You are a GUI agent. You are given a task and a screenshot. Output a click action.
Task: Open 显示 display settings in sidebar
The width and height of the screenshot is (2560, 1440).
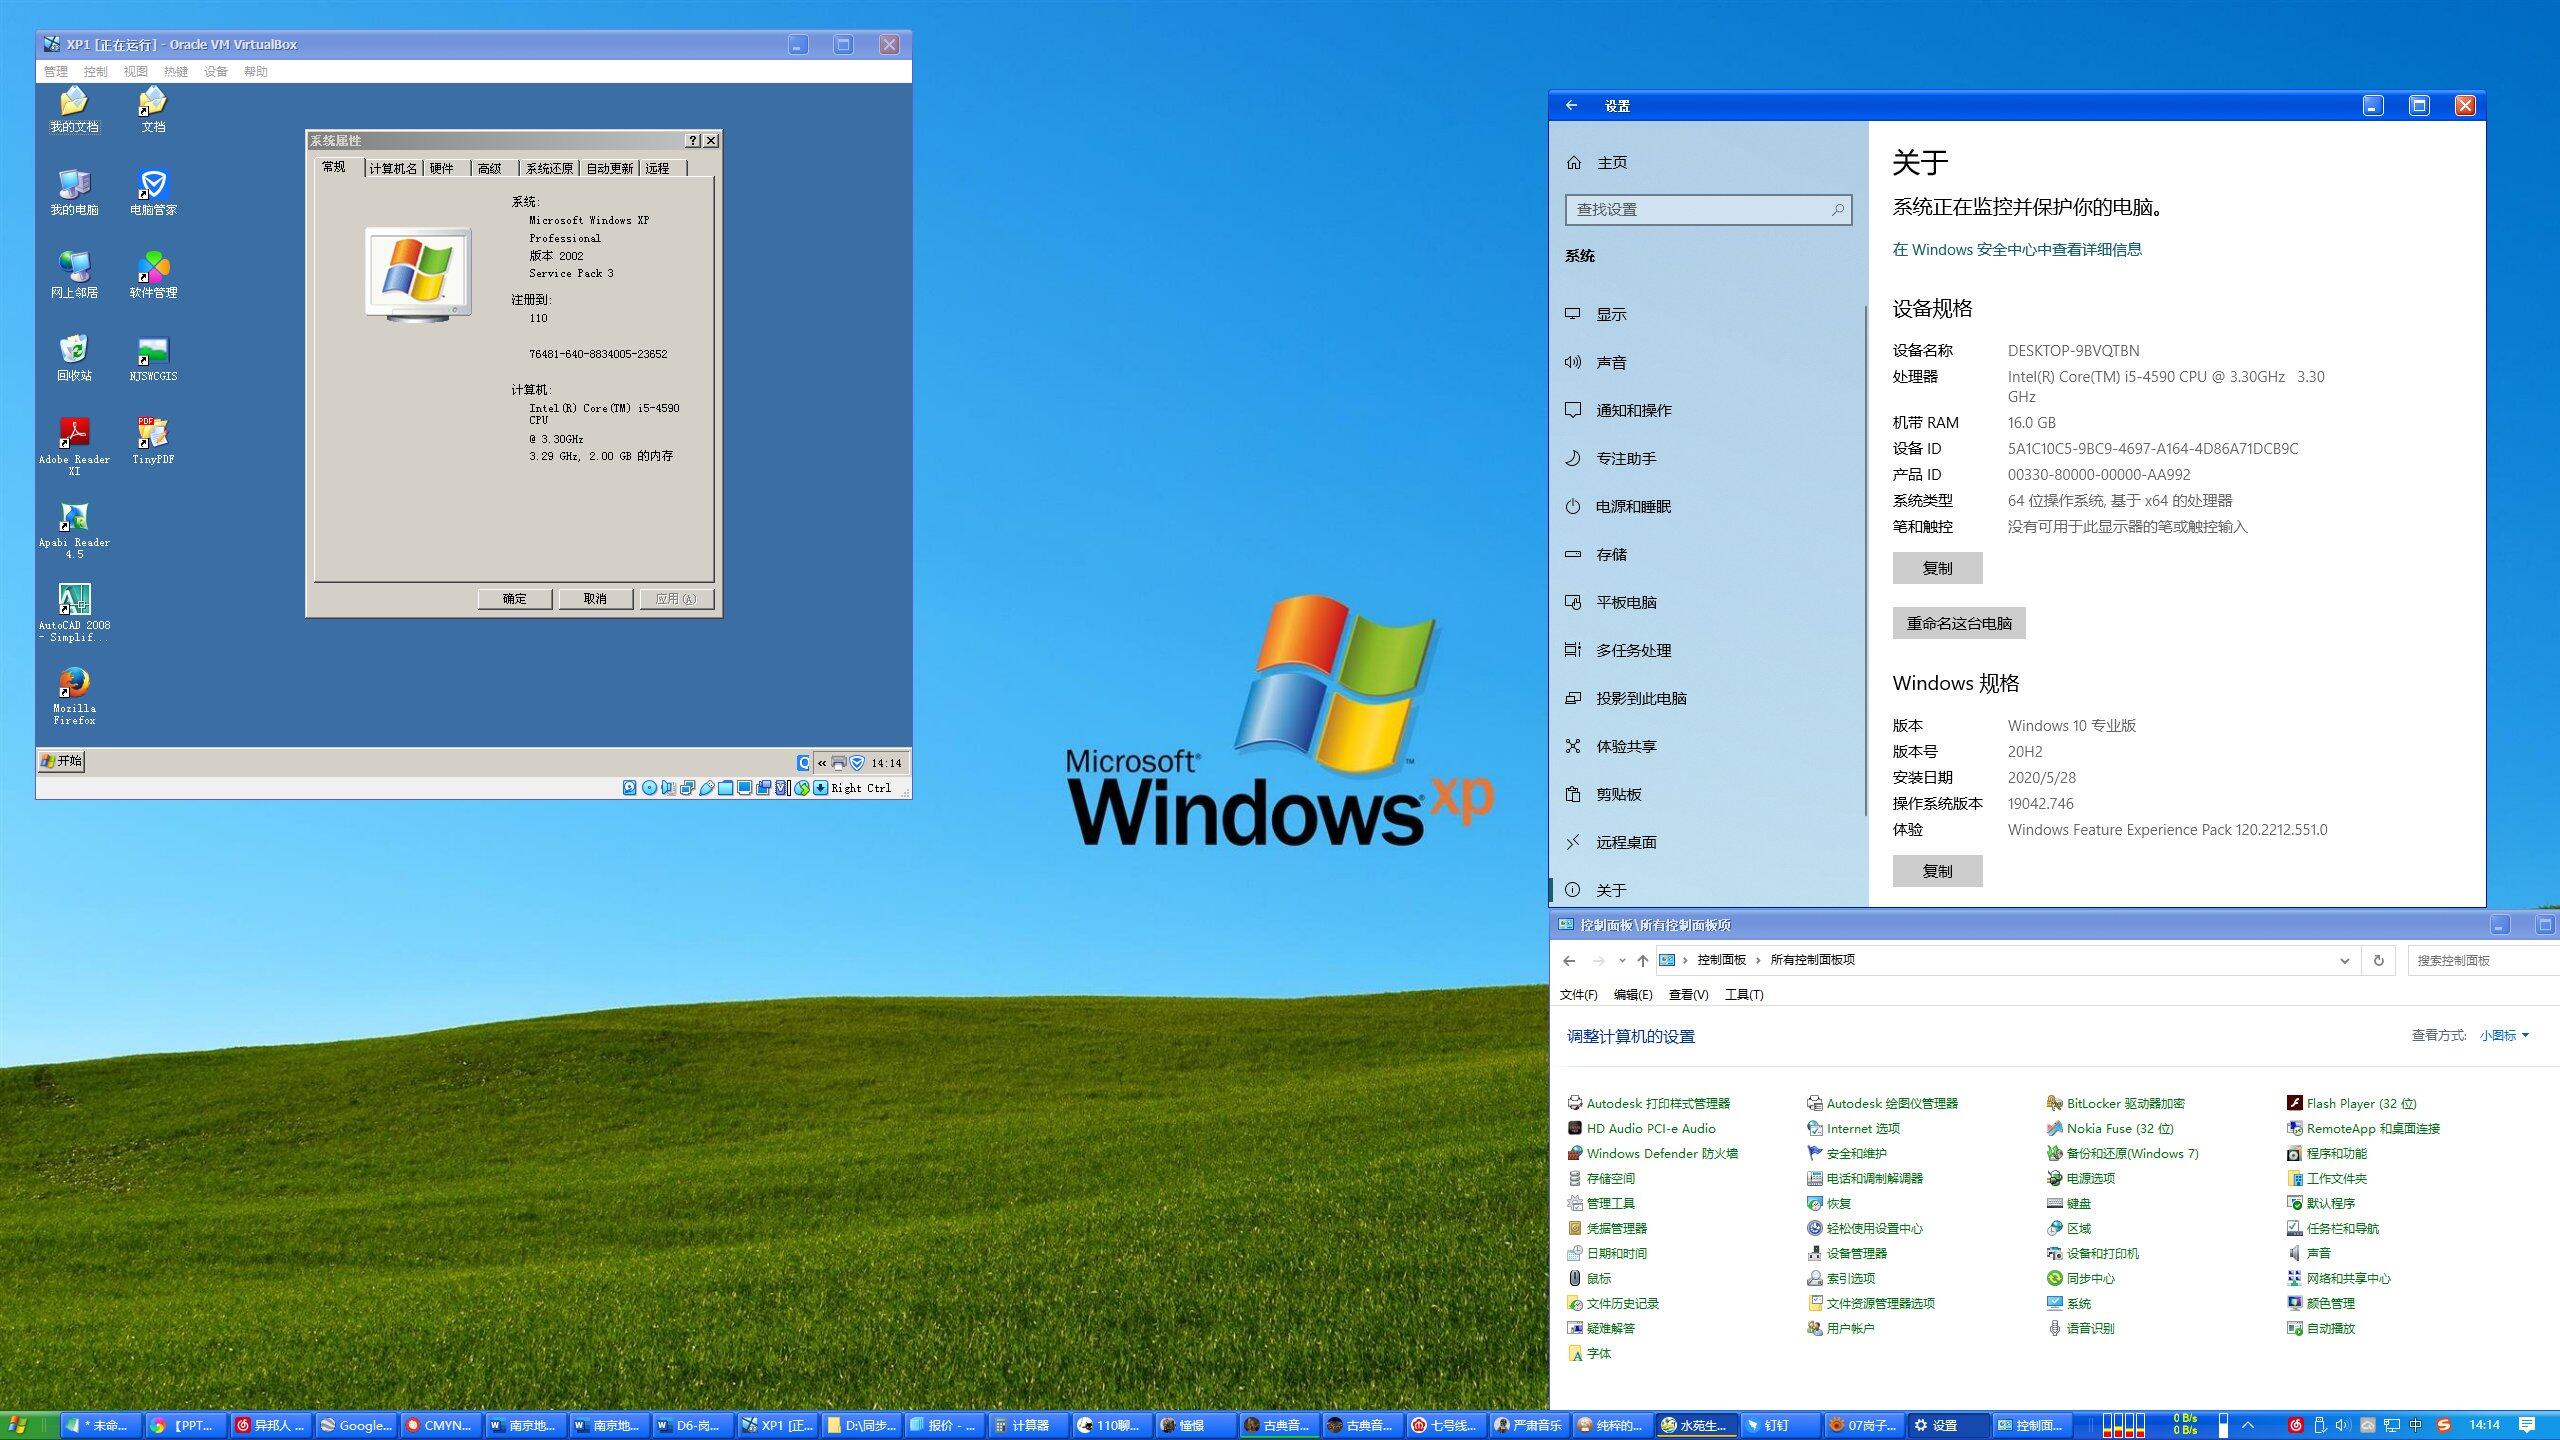point(1707,314)
